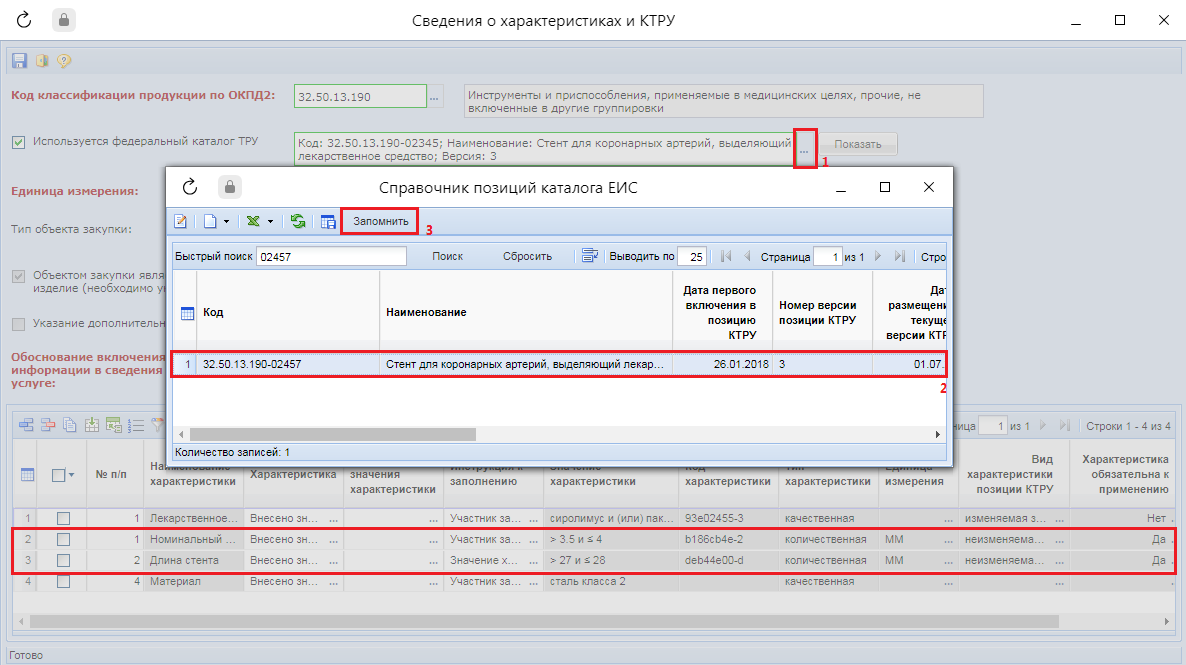1186x665 pixels.
Task: Click the Быстрый поиск input field
Action: click(330, 256)
